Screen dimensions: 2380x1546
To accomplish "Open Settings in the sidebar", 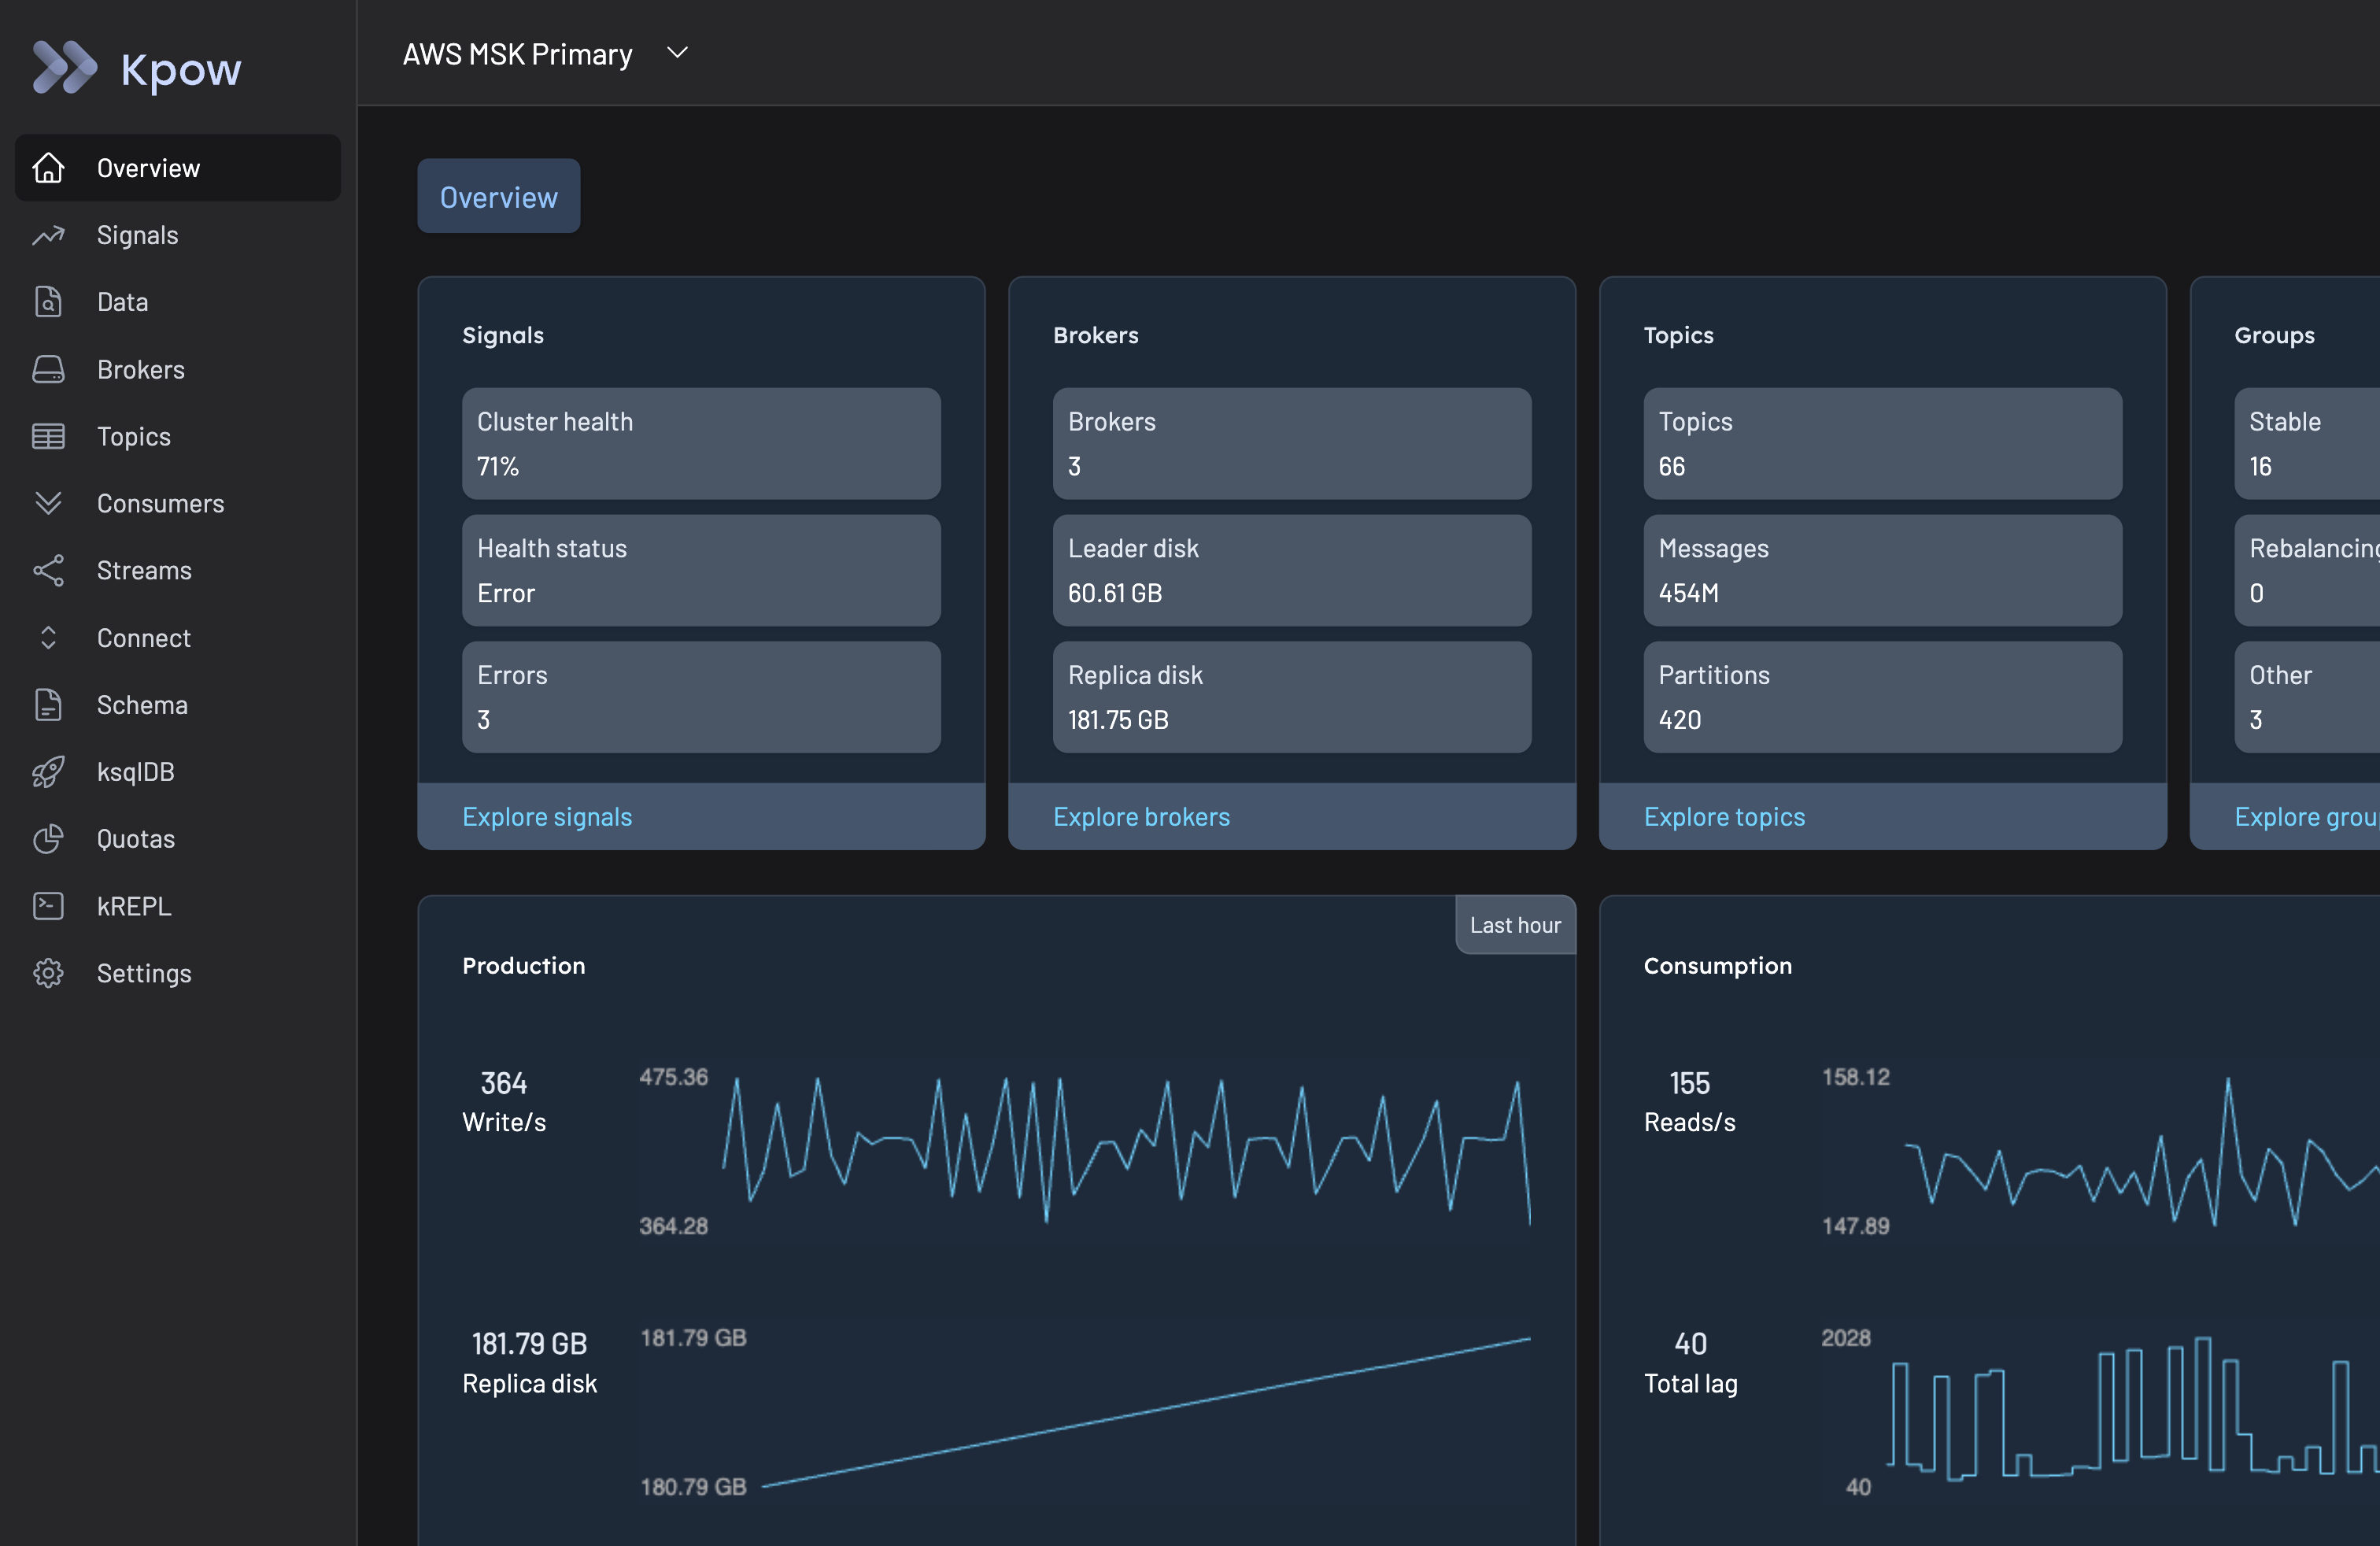I will pos(178,973).
